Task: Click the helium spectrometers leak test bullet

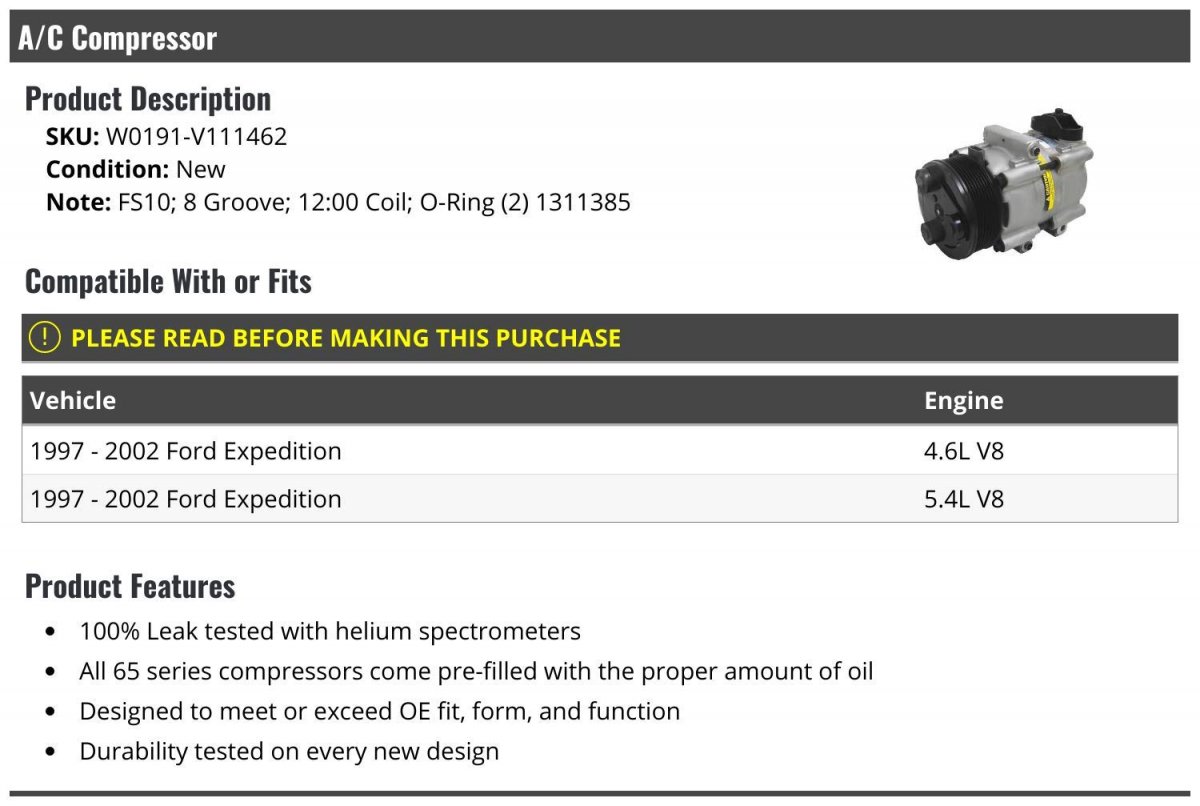Action: (330, 632)
